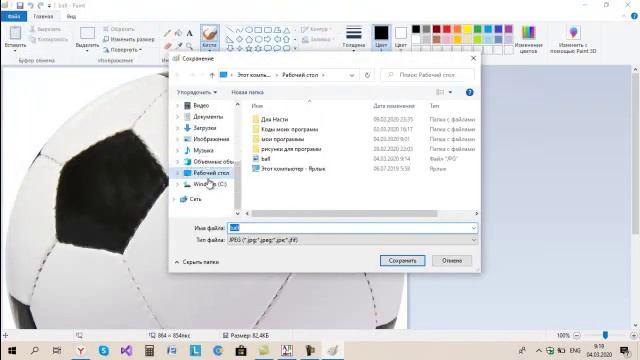
Task: Open taskbar search magnifier
Action: coord(35,351)
